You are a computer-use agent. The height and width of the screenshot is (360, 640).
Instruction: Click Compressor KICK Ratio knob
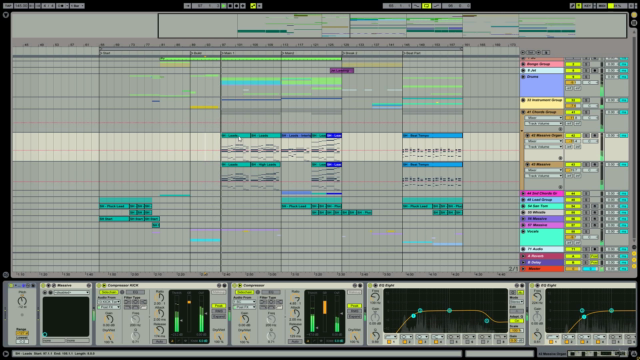click(x=160, y=299)
